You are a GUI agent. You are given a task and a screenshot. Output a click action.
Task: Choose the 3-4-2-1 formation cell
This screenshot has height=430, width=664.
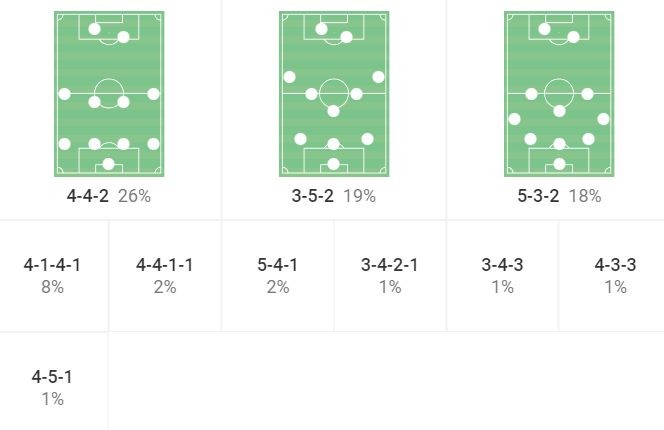pyautogui.click(x=390, y=275)
